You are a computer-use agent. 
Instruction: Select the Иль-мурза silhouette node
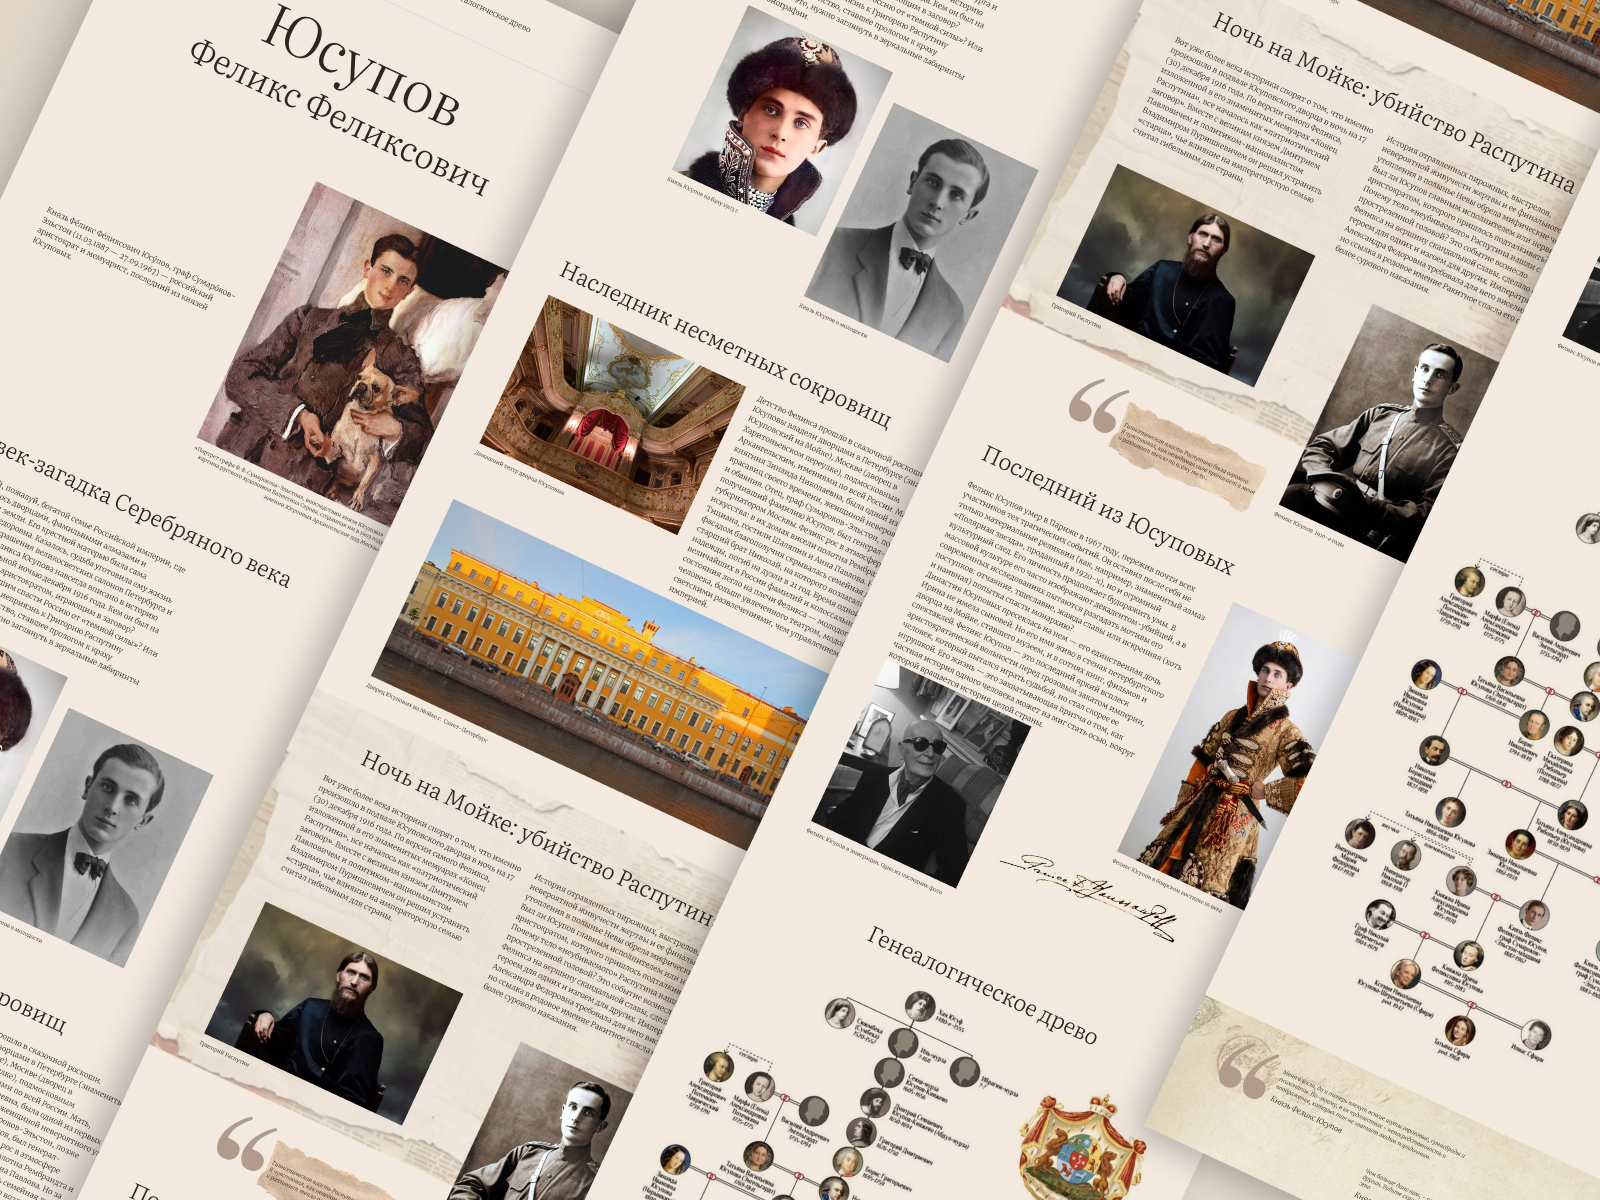click(902, 1041)
